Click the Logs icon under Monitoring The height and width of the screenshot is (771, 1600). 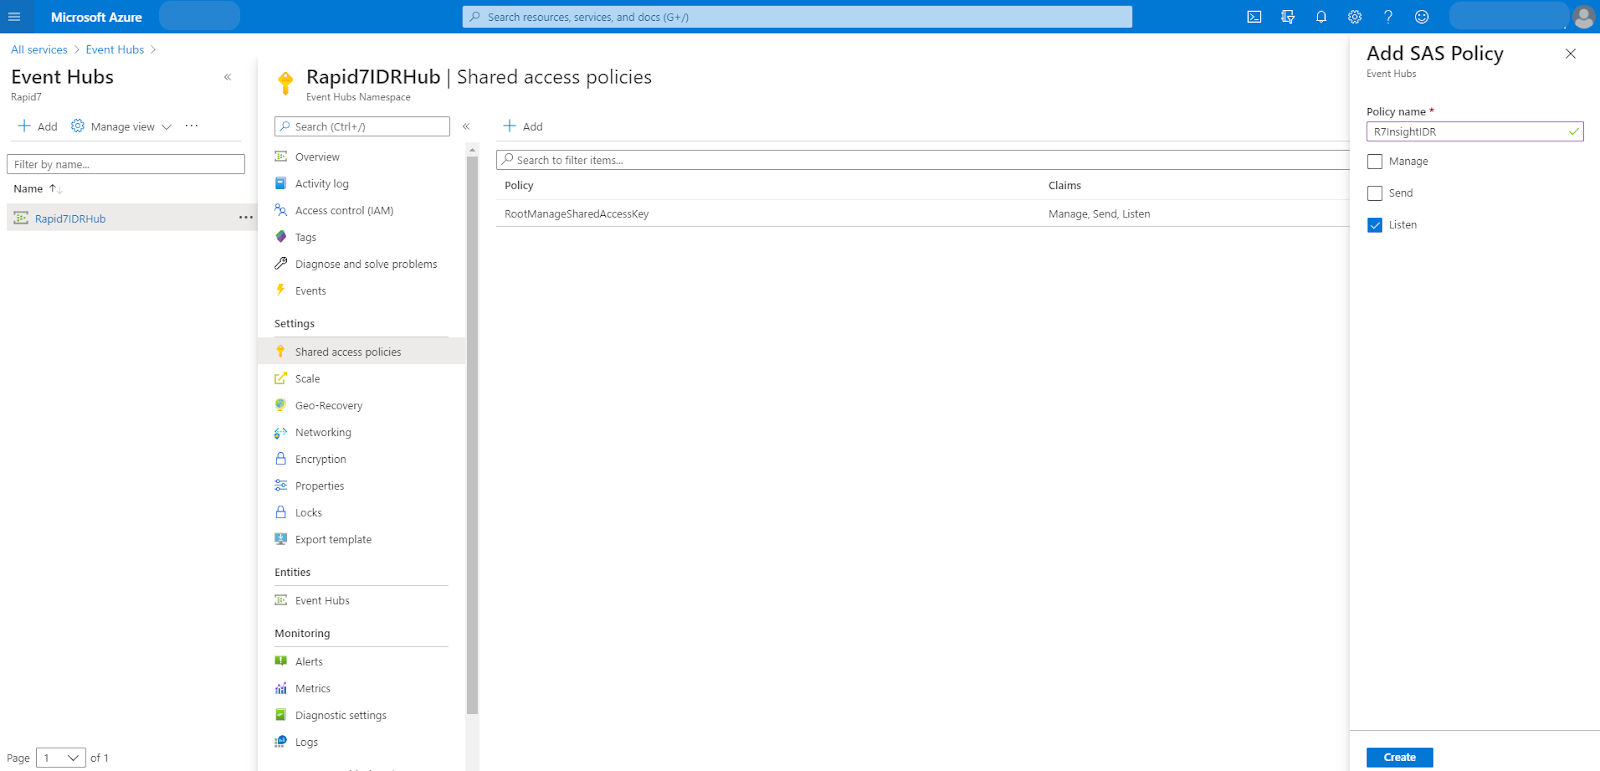point(281,741)
